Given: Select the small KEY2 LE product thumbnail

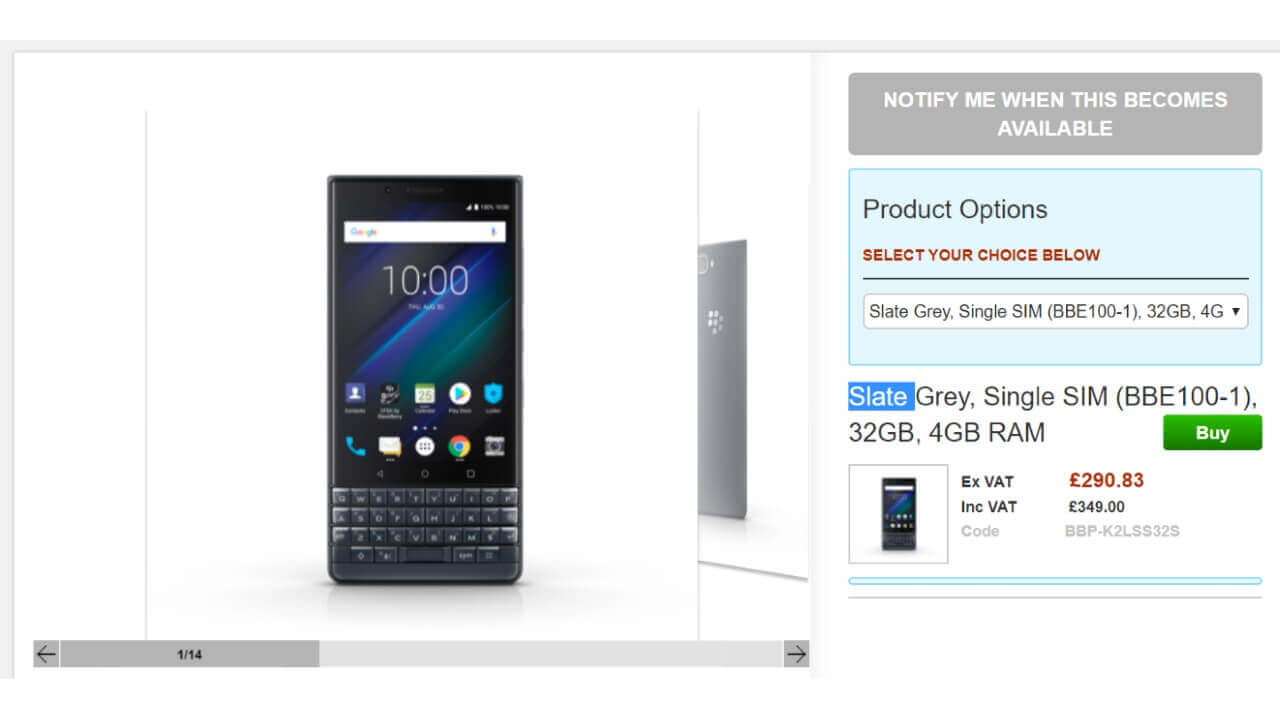Looking at the screenshot, I should click(x=898, y=514).
